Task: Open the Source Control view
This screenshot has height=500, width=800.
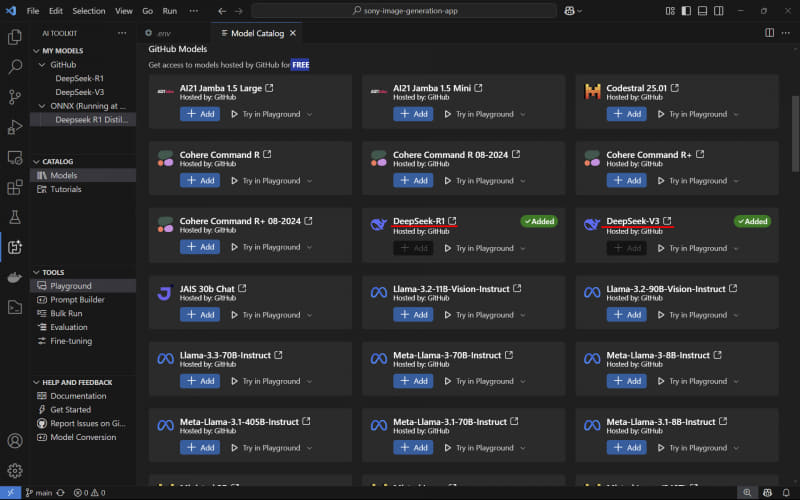Action: pos(15,96)
